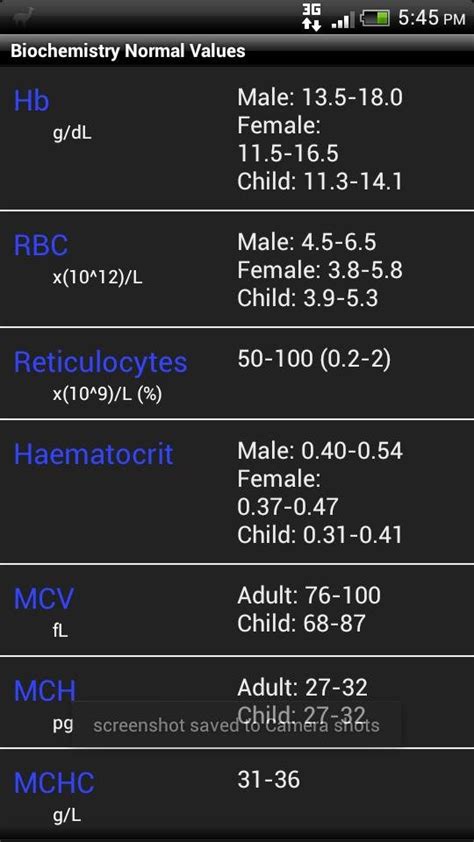Screen dimensions: 474x842
Task: Tap the MCV Adult: 76-100 value
Action: (x=309, y=595)
